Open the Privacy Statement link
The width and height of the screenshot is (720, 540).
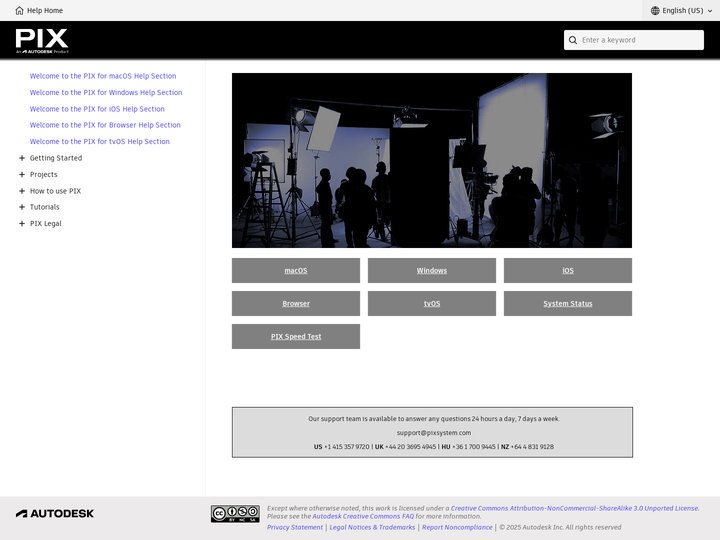click(295, 527)
